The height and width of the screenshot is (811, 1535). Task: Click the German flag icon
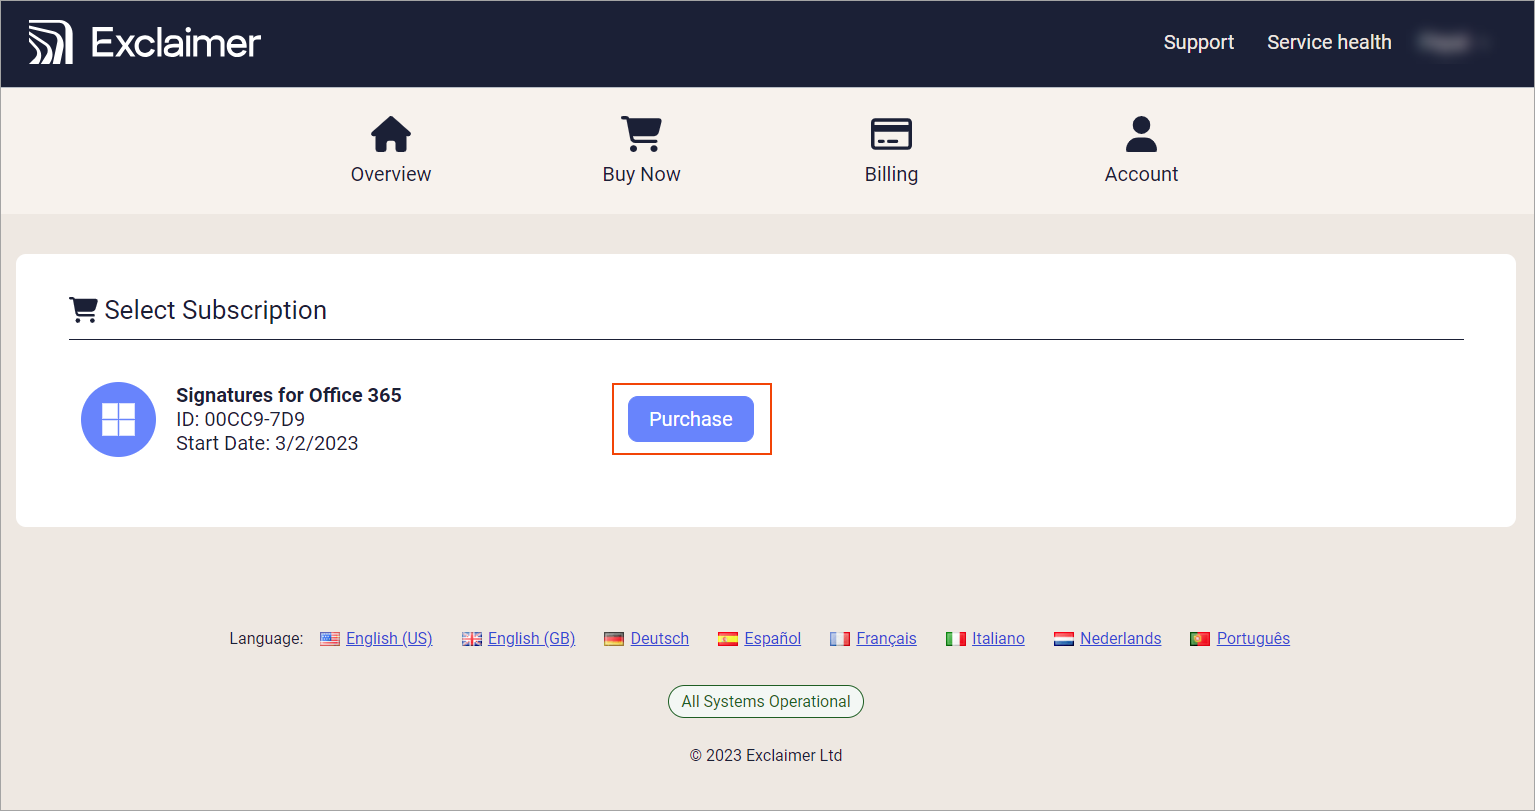(614, 638)
